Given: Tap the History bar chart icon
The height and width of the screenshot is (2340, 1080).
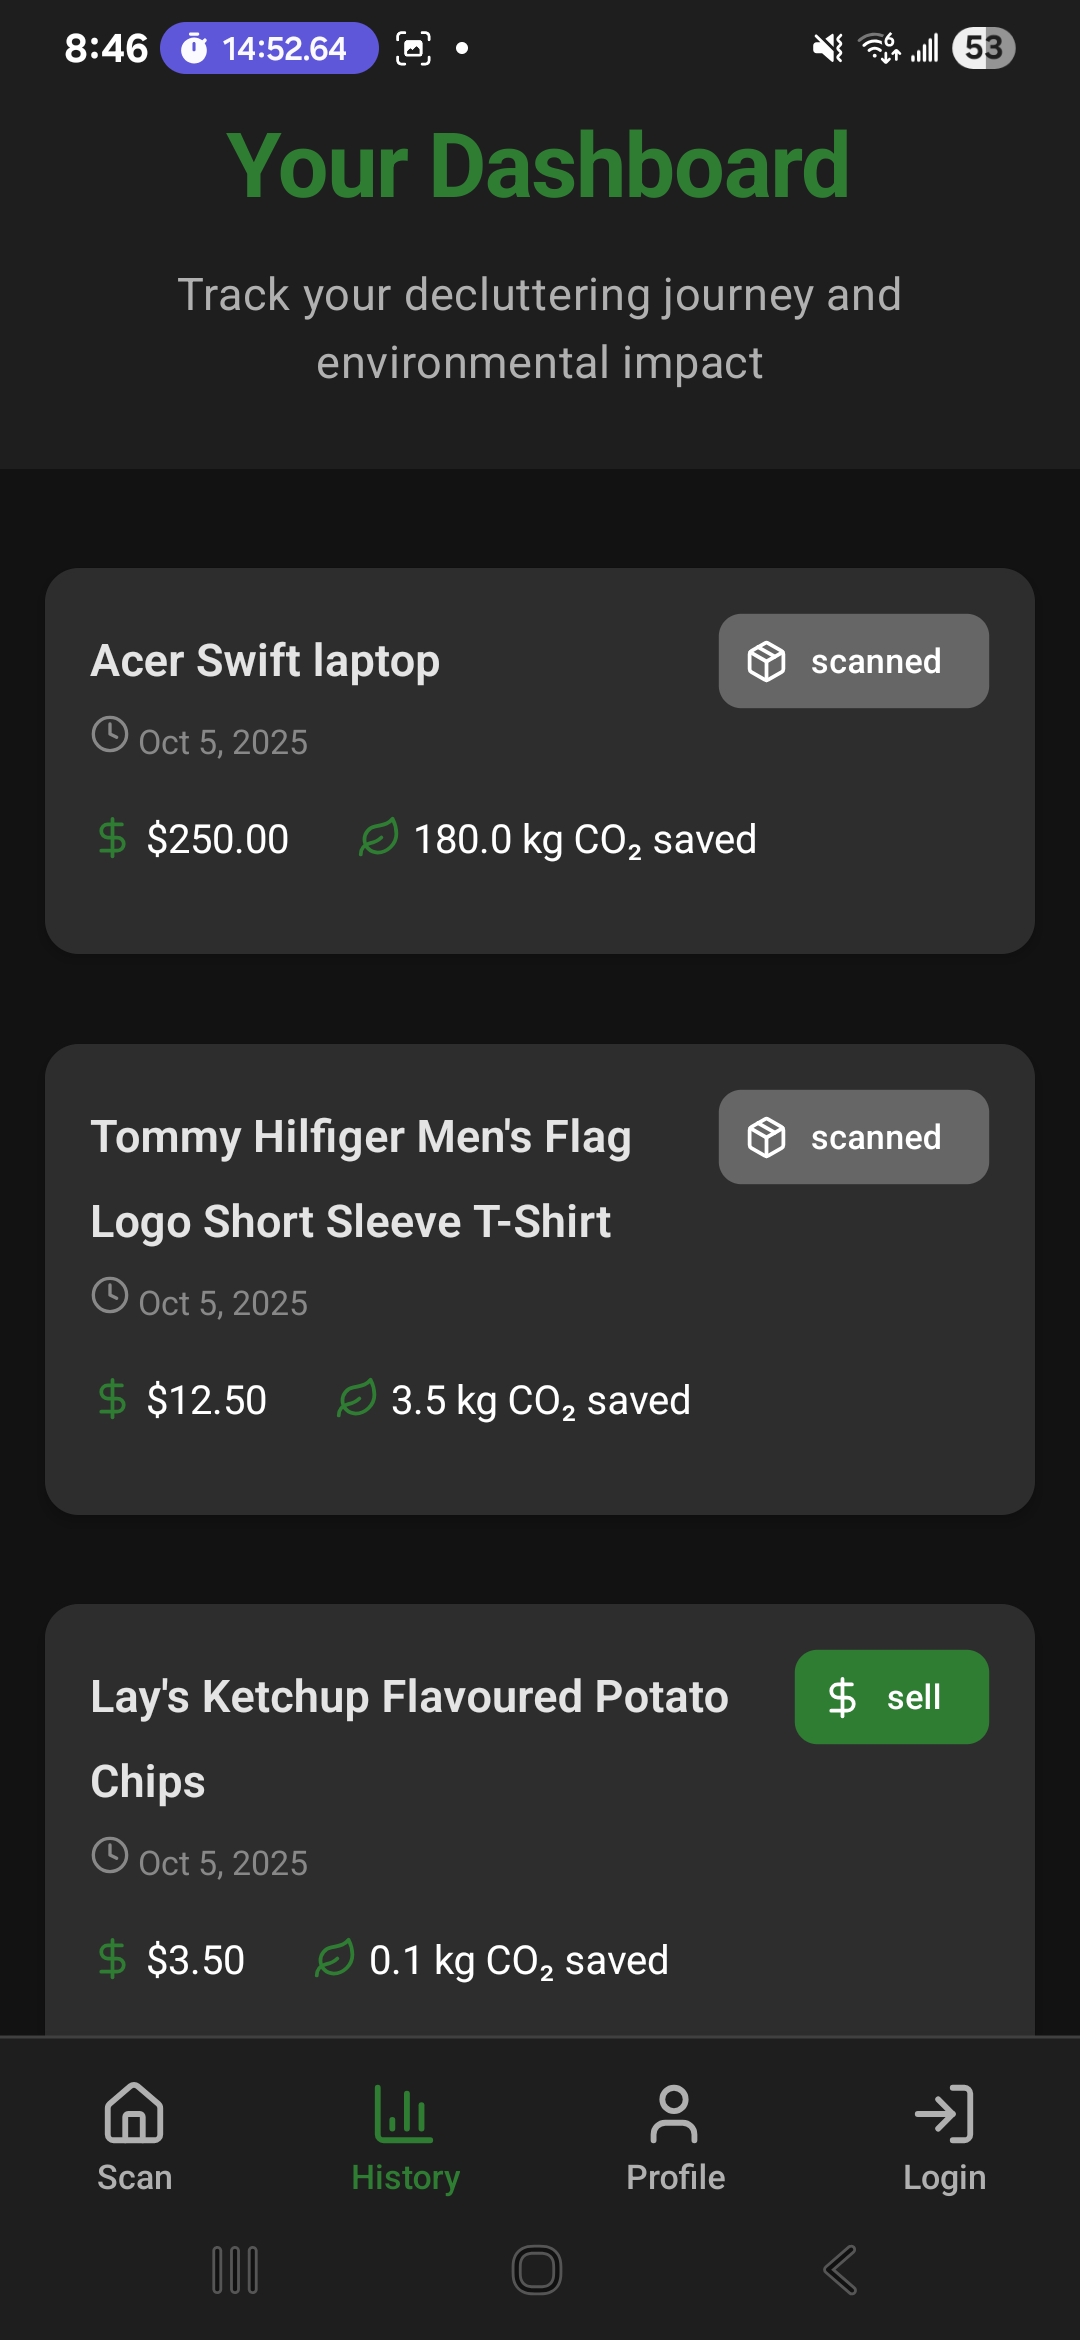Looking at the screenshot, I should (x=404, y=2112).
